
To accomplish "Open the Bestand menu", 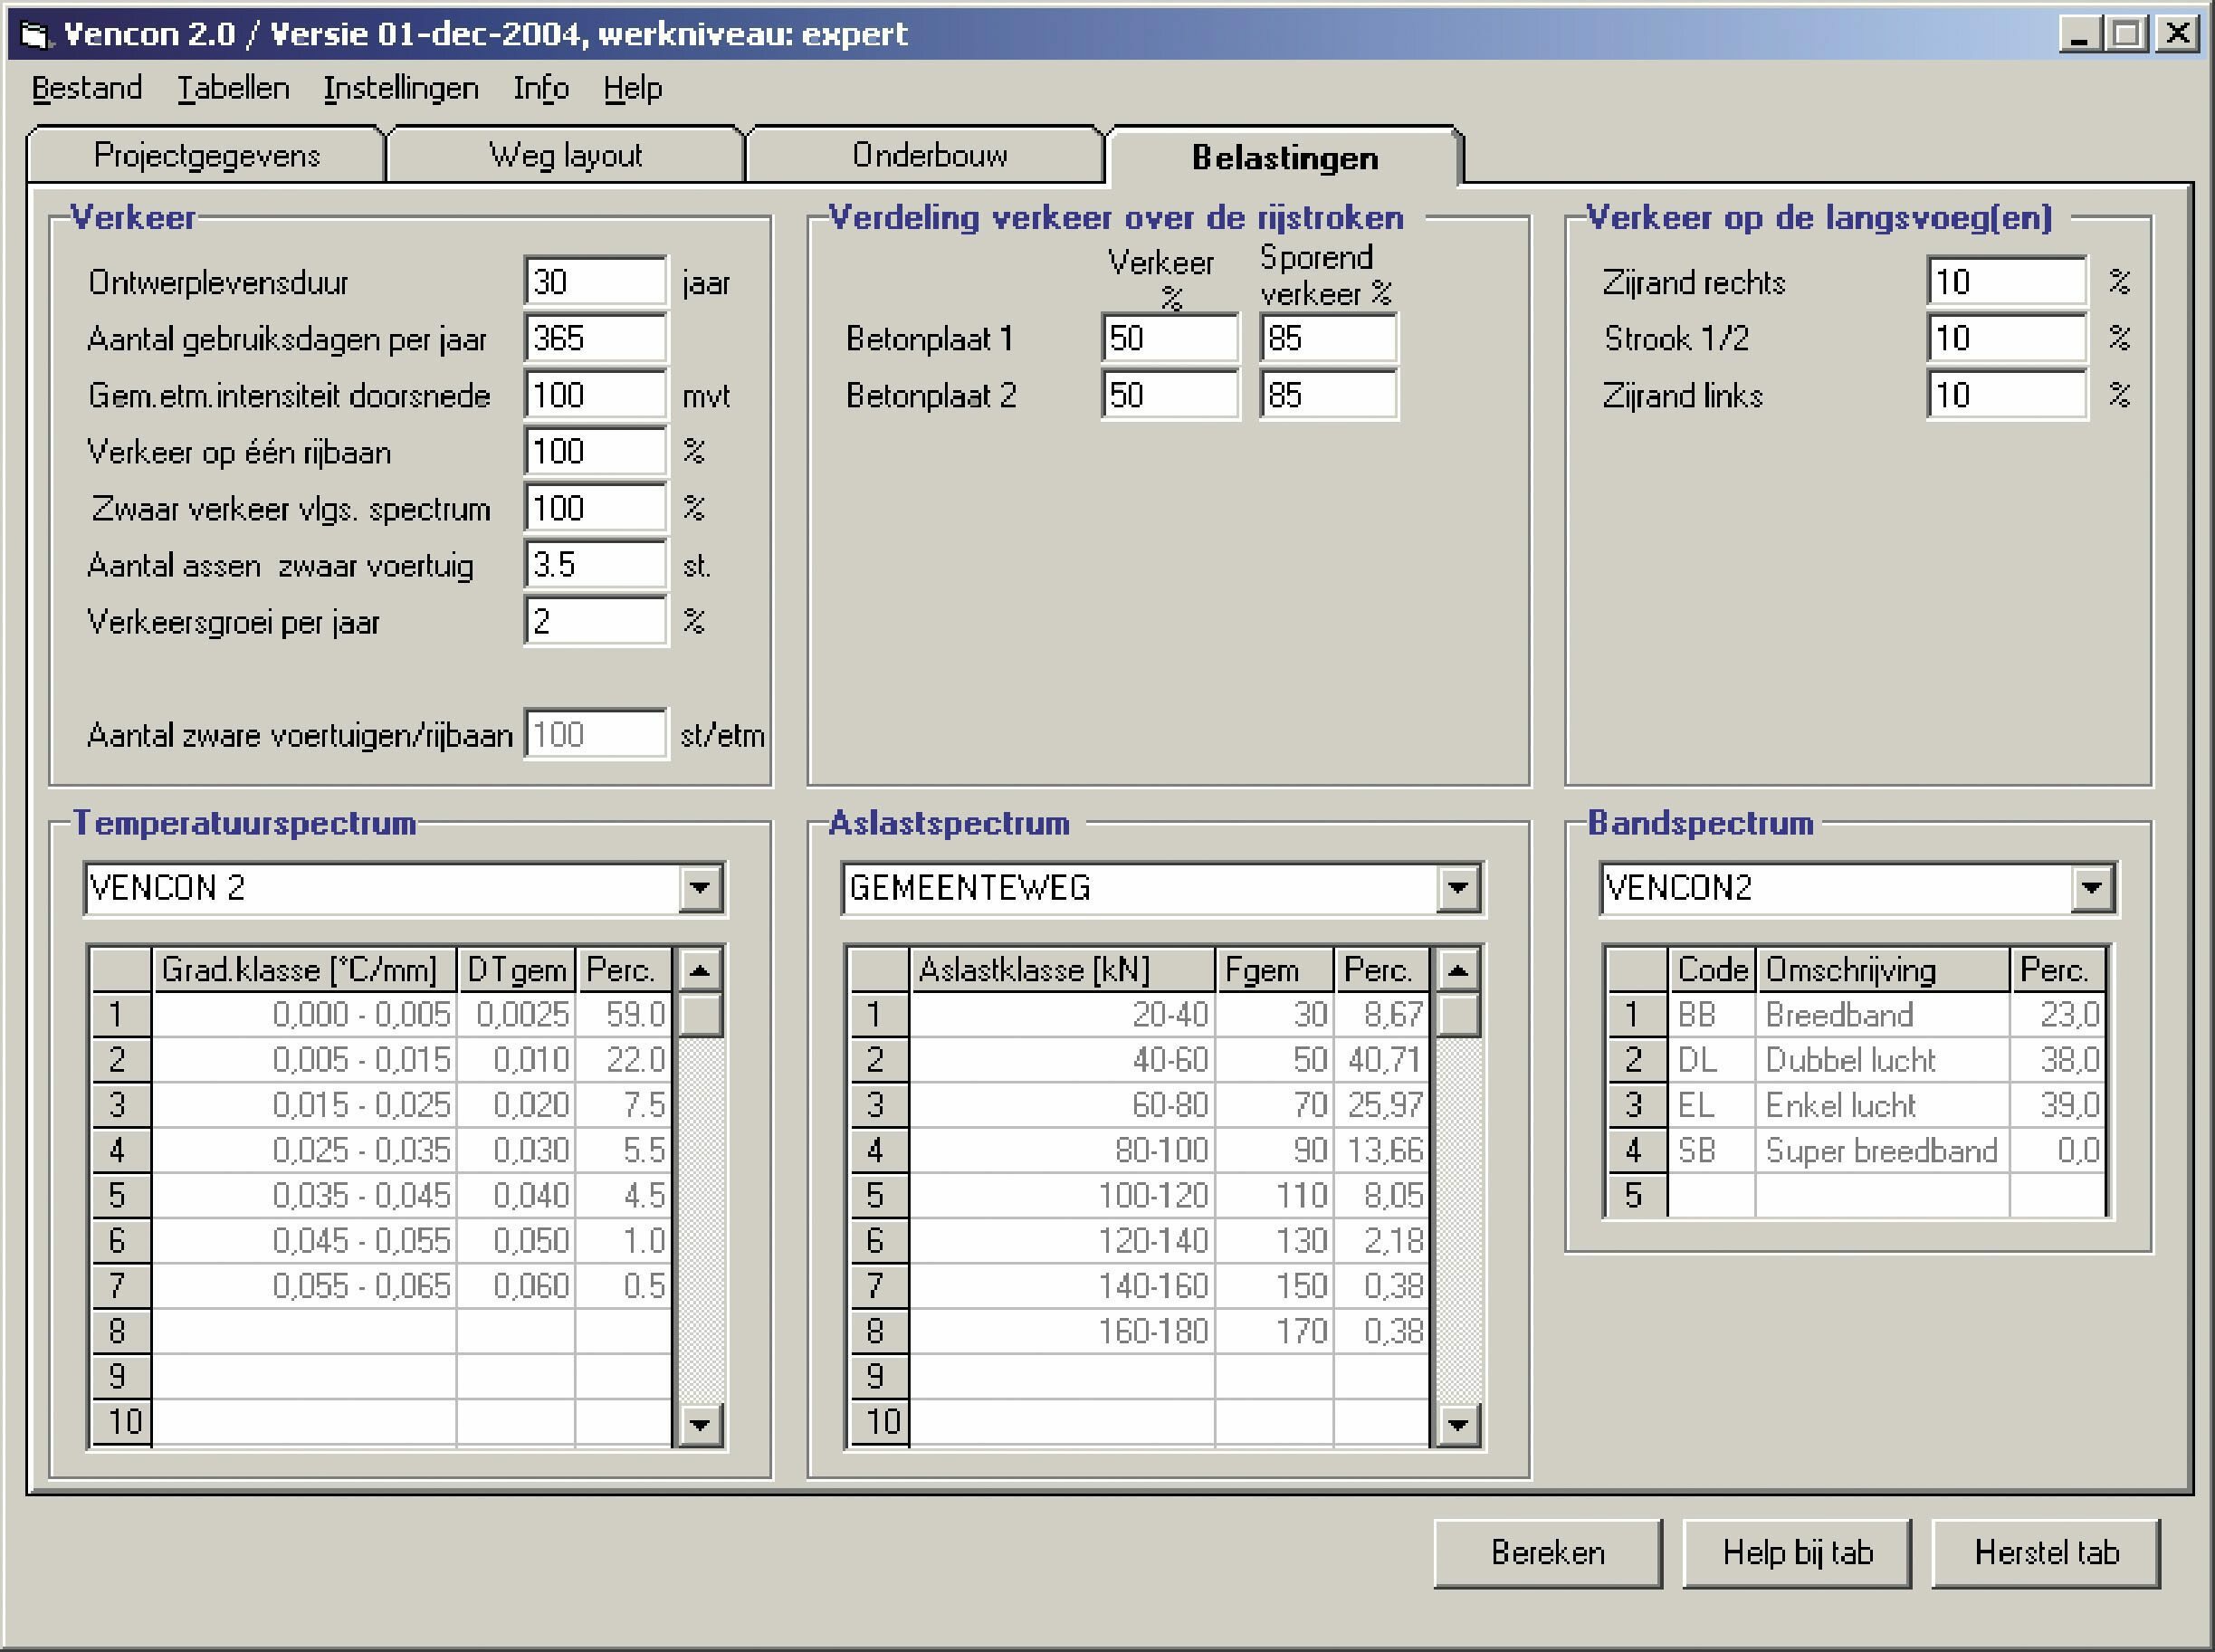I will click(87, 88).
